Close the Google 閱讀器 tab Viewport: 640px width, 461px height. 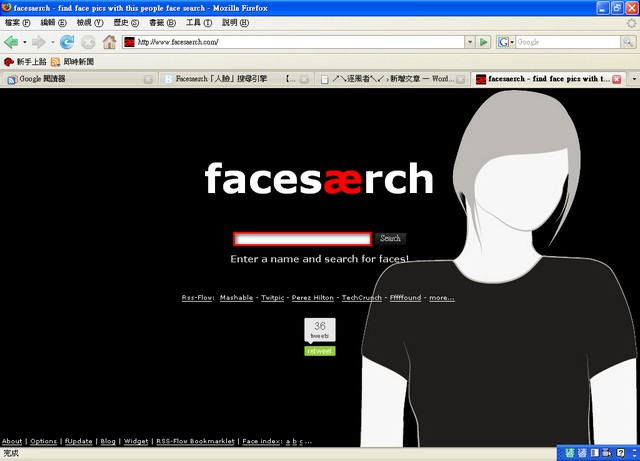tap(149, 79)
